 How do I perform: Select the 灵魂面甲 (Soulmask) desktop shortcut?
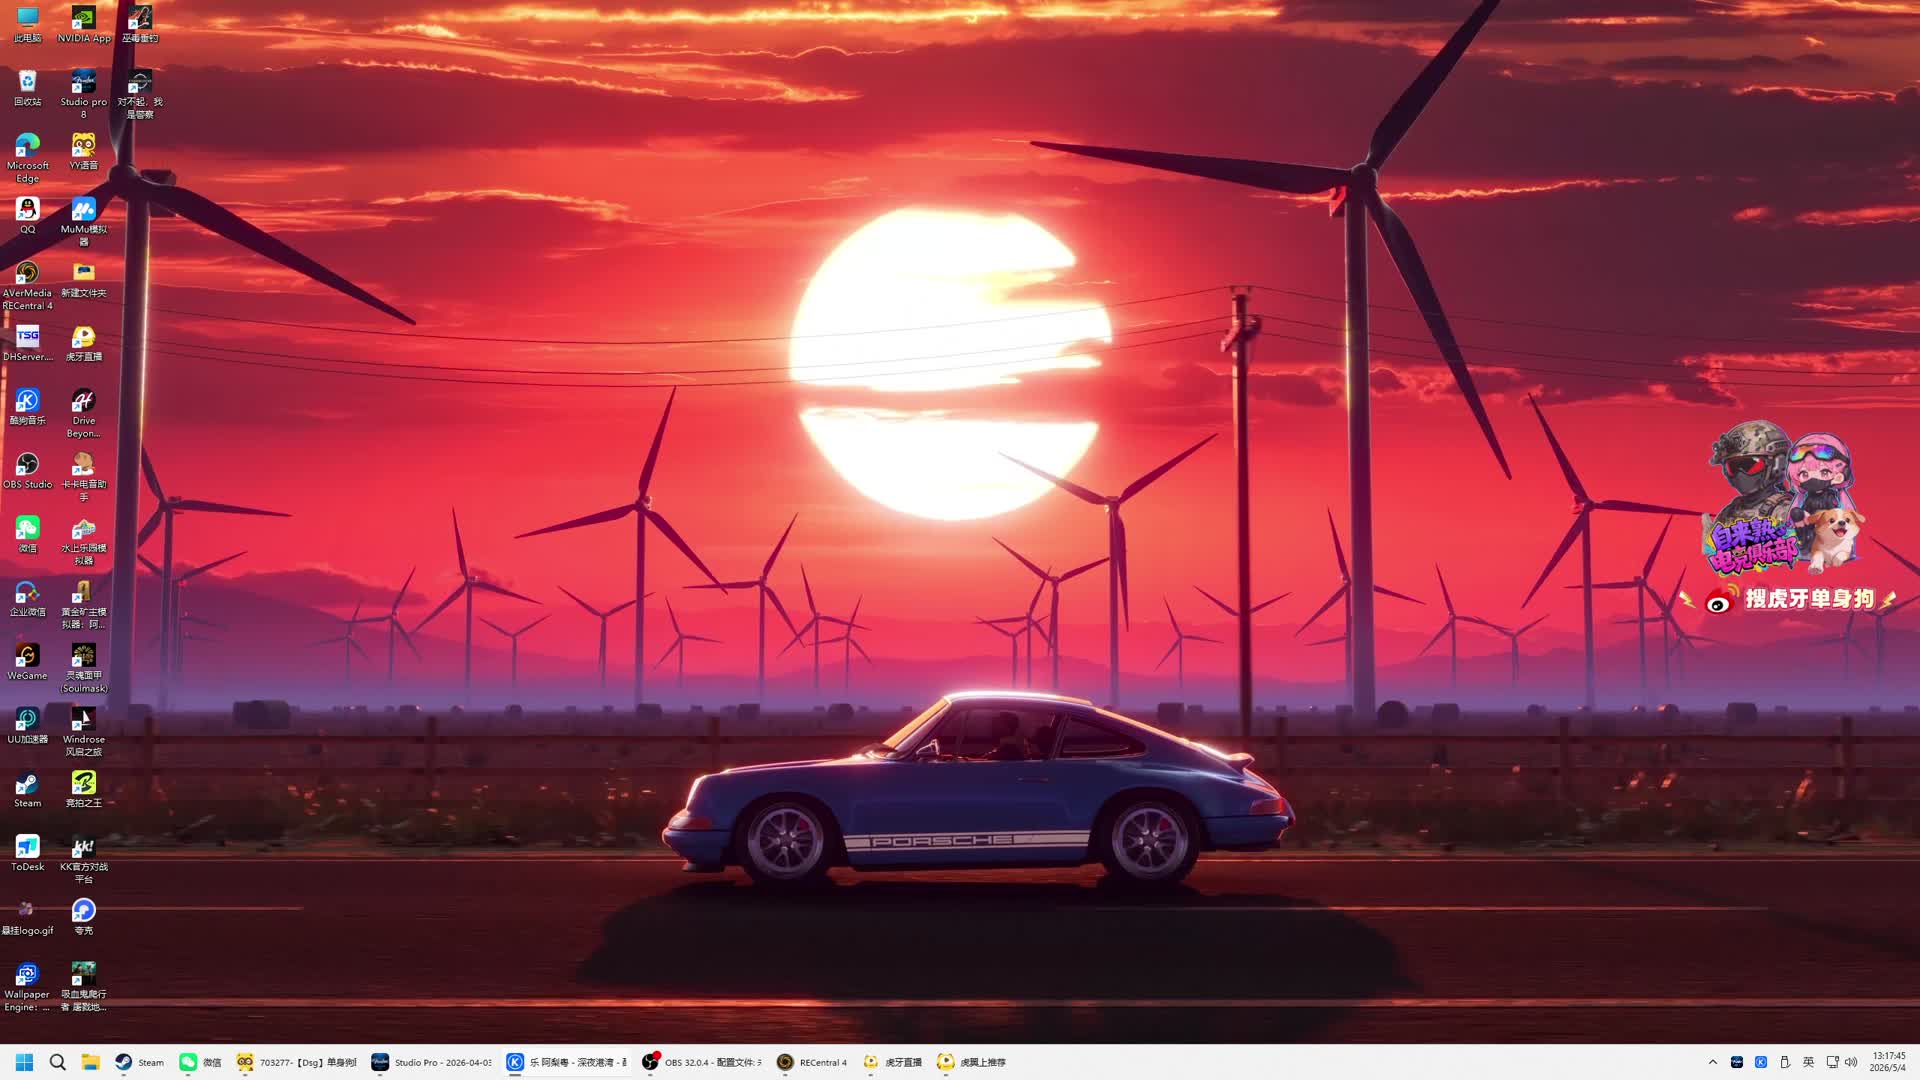tap(84, 669)
